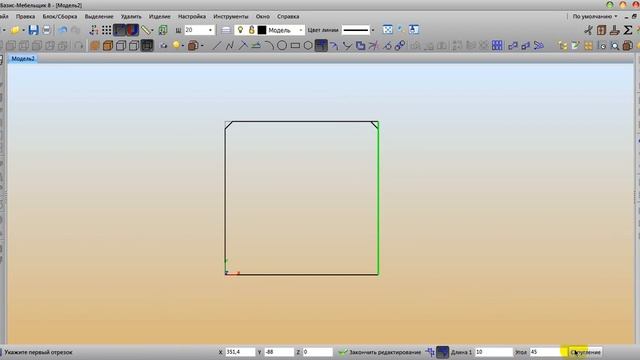Click the scissors cutting icon in top right

pos(588,30)
